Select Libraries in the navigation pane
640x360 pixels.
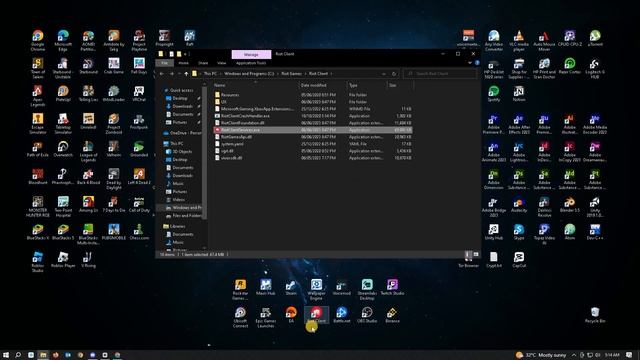tap(177, 226)
